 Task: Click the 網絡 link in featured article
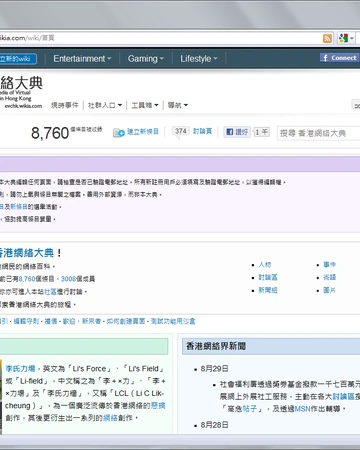tap(110, 418)
